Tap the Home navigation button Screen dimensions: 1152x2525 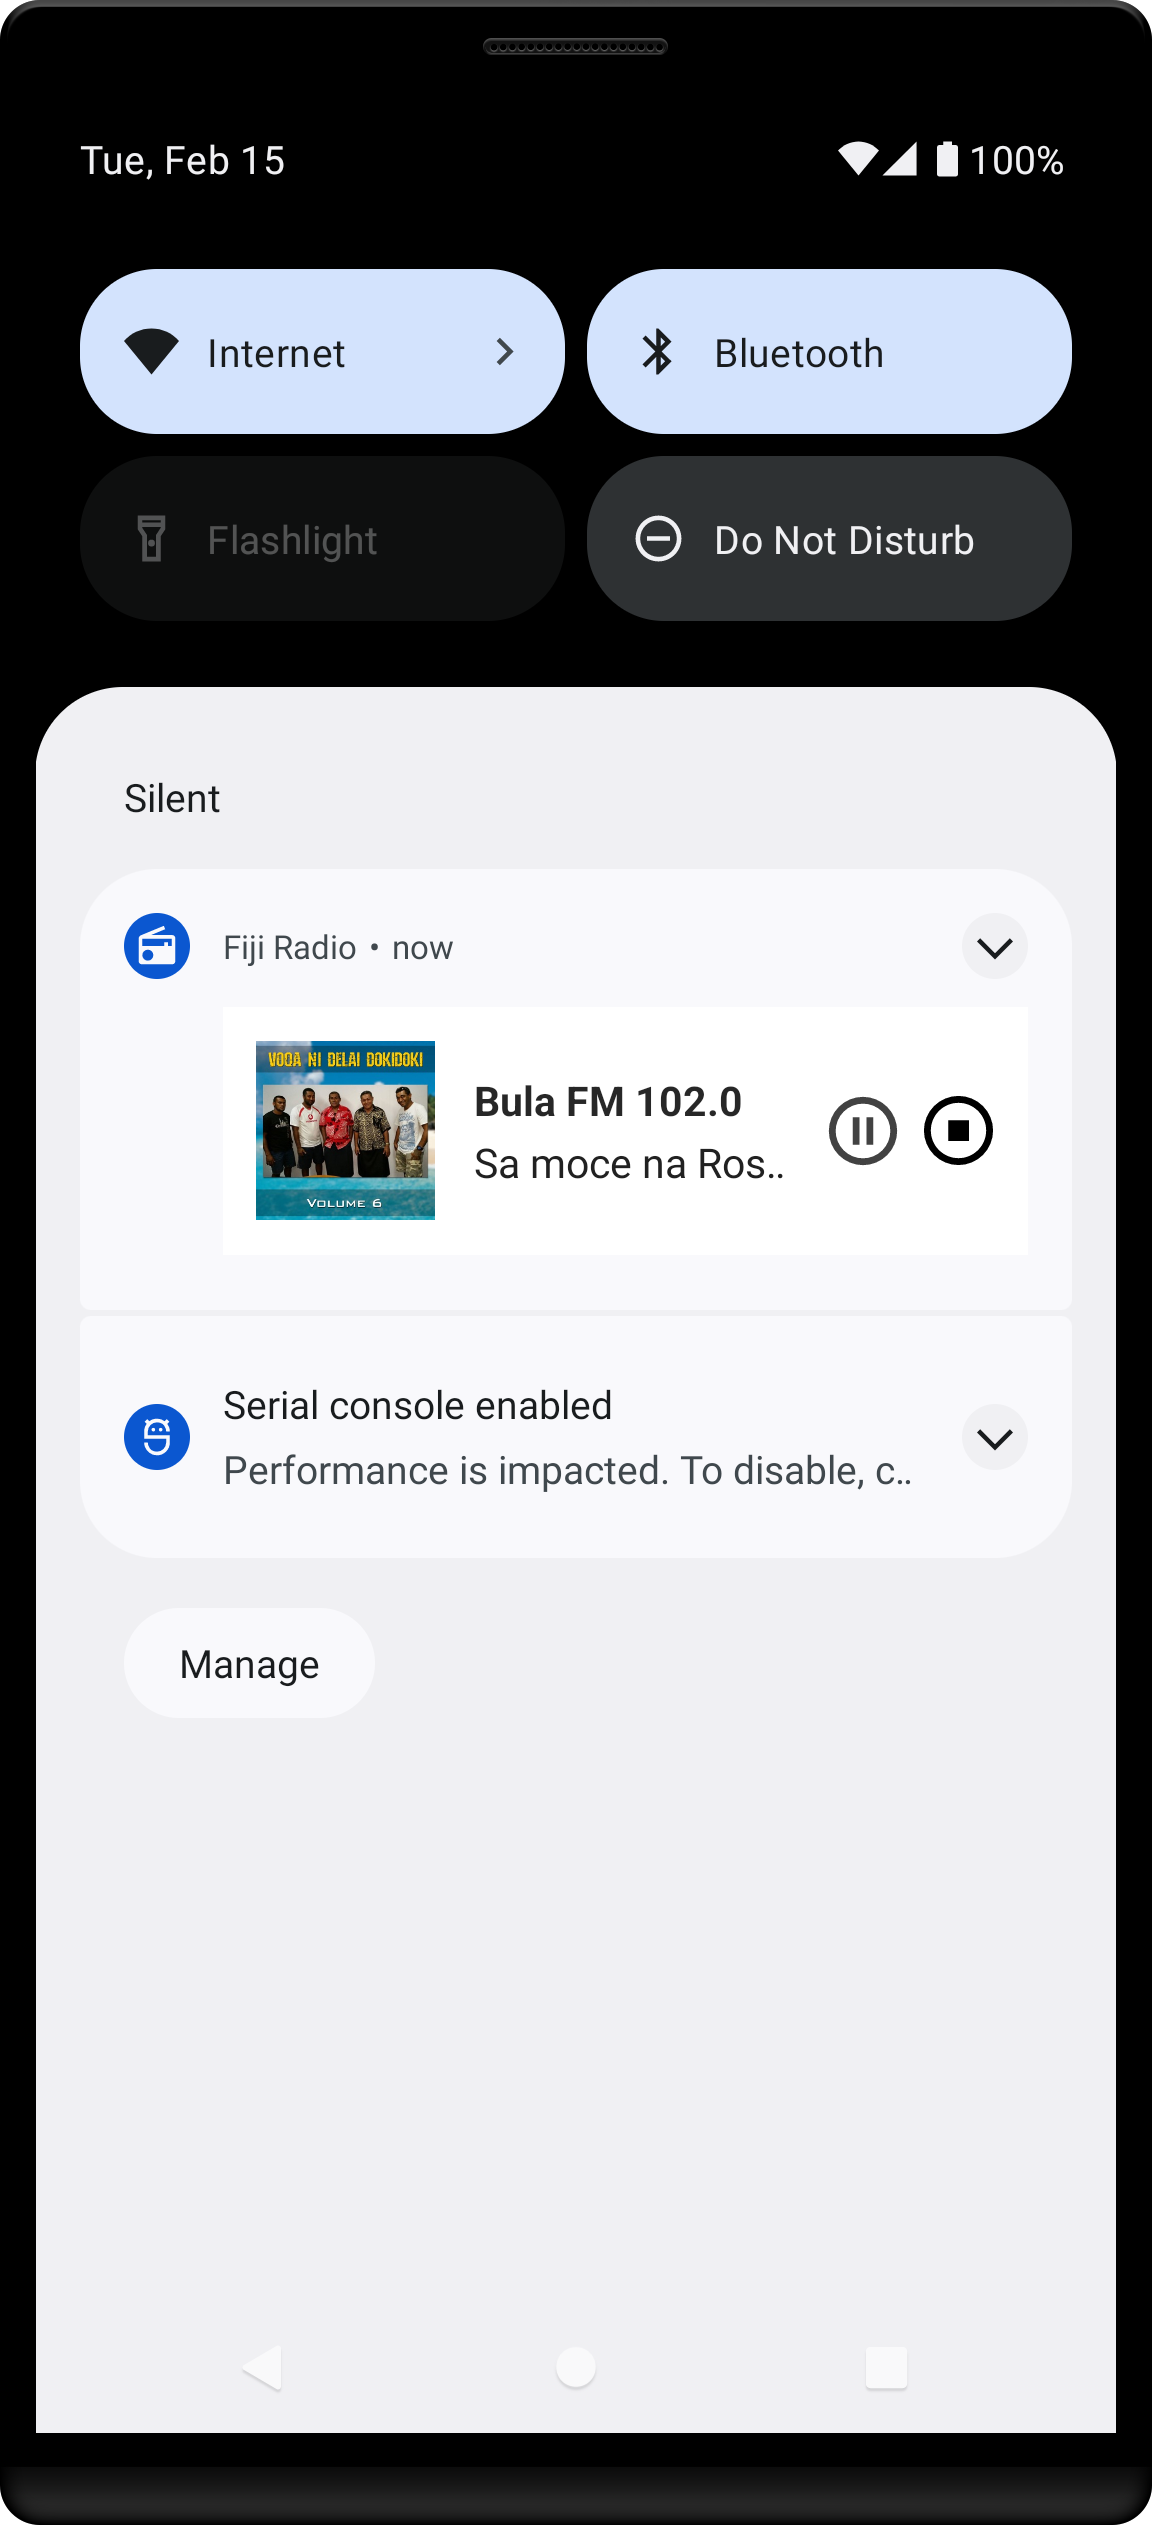(x=576, y=2367)
